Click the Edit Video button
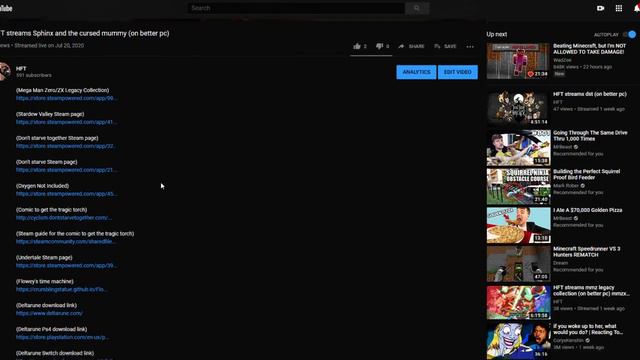 point(458,72)
